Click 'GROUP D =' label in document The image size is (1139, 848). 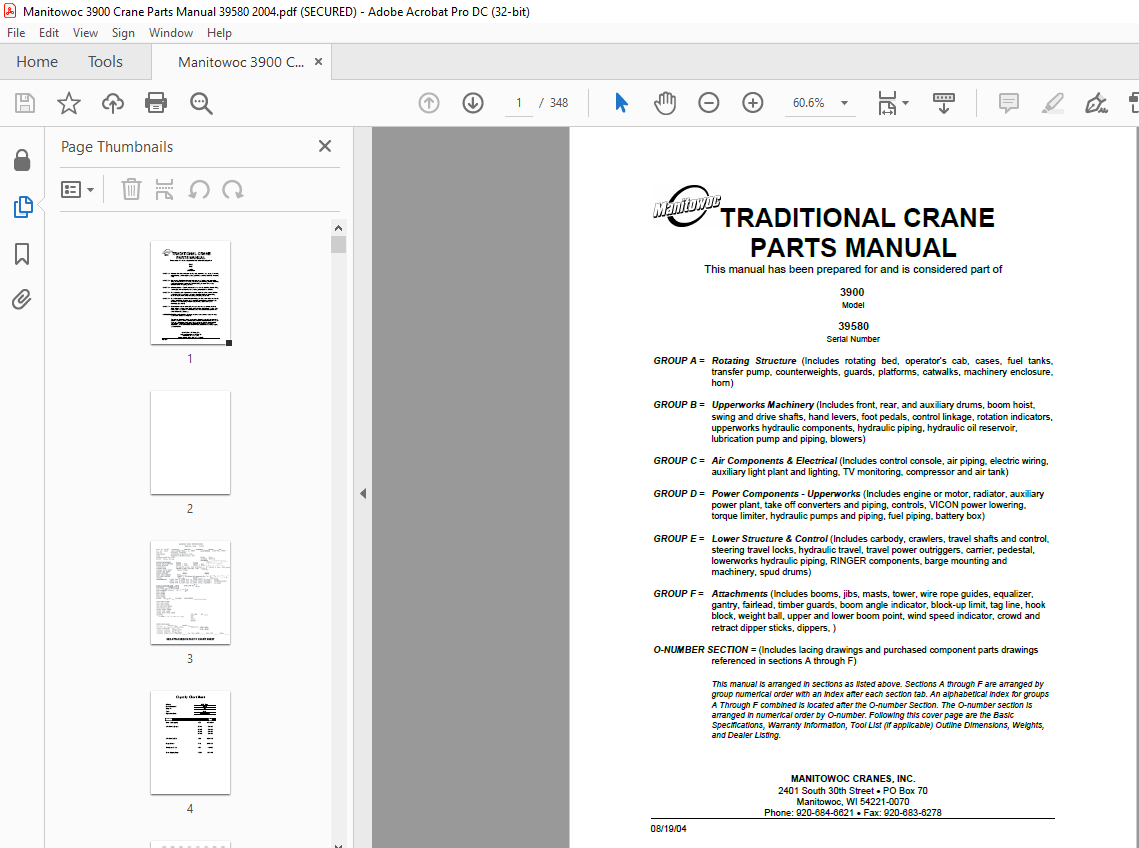point(679,493)
